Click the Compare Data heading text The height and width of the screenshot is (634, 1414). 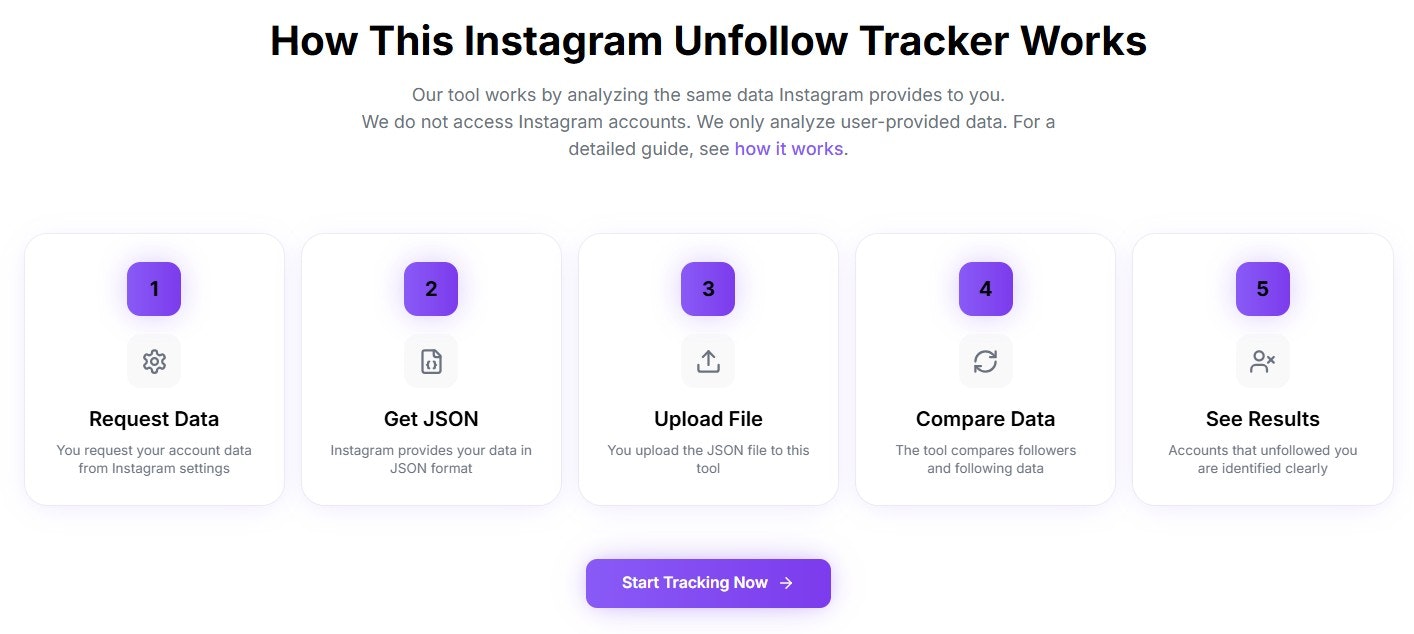pos(985,419)
